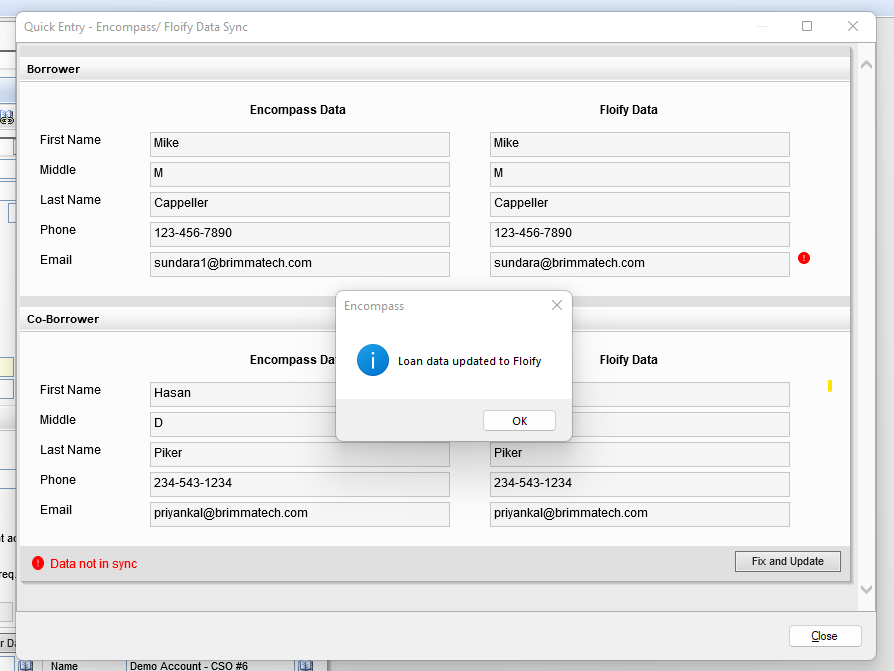The height and width of the screenshot is (671, 894).
Task: Click Floify email field sundara@brimmatech.com
Action: (639, 263)
